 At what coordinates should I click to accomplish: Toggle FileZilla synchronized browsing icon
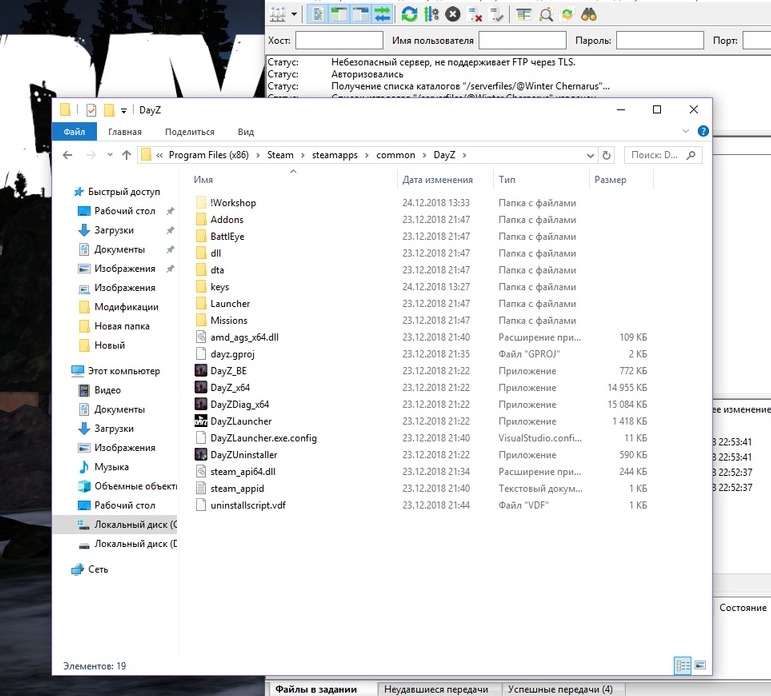tap(567, 14)
